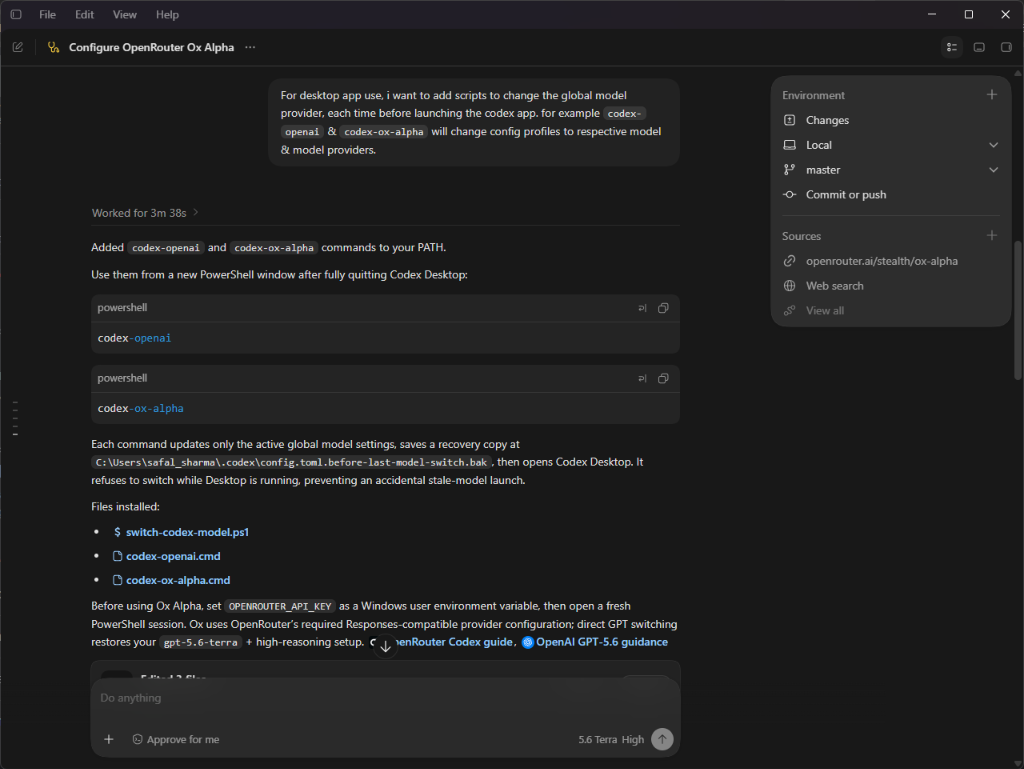The height and width of the screenshot is (769, 1024).
Task: Click the stethoscope icon beside the thread title
Action: [x=54, y=47]
